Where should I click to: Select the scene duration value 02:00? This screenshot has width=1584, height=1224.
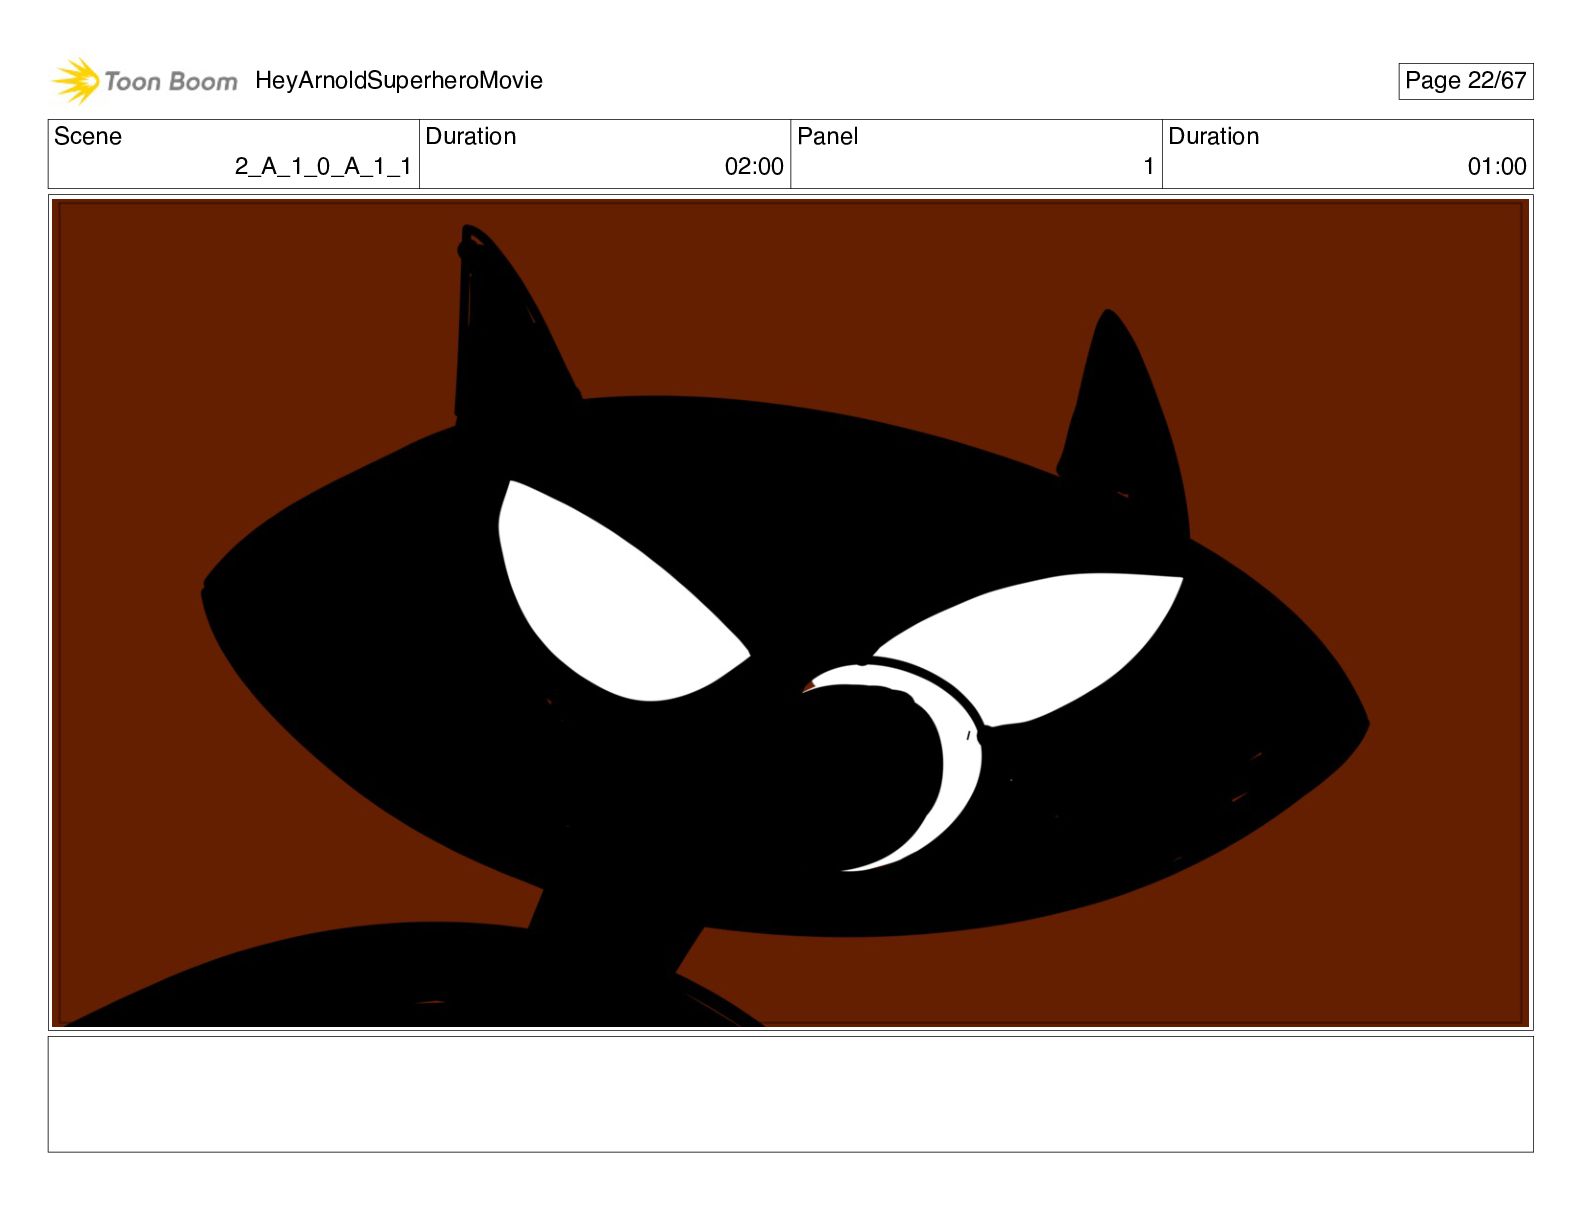click(x=754, y=167)
